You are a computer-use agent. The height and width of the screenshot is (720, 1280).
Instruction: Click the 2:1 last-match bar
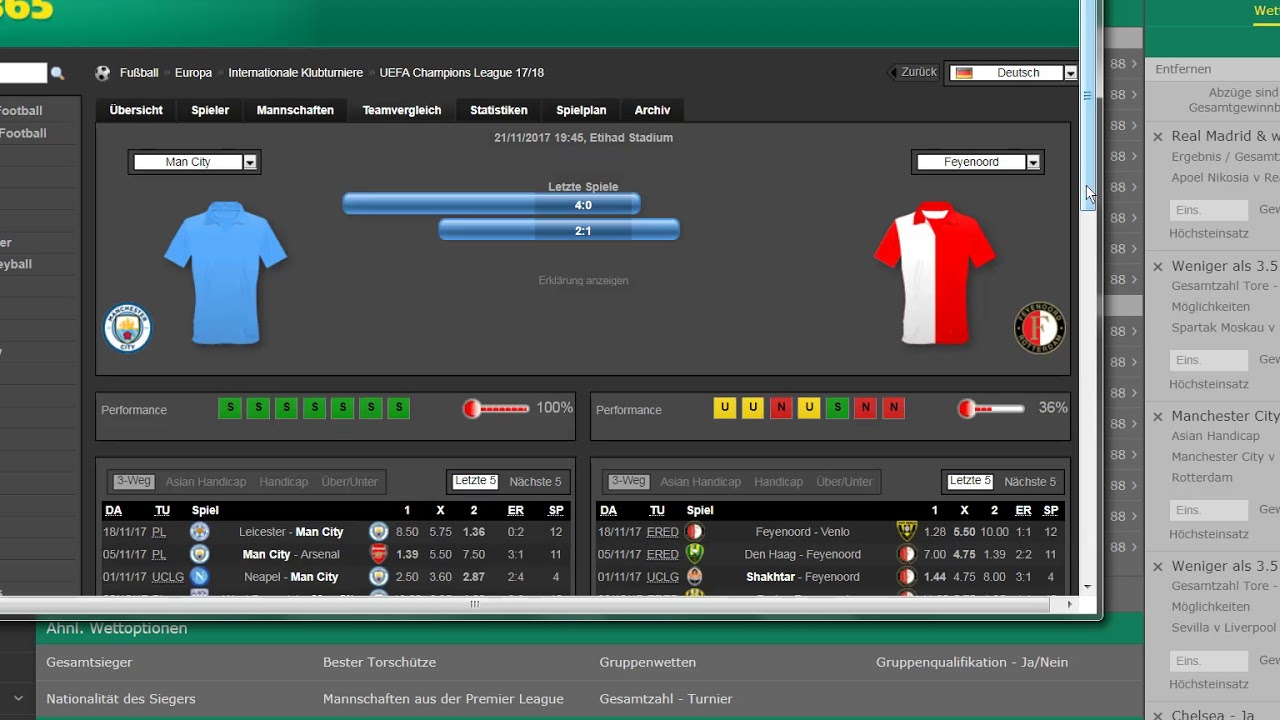click(x=559, y=230)
